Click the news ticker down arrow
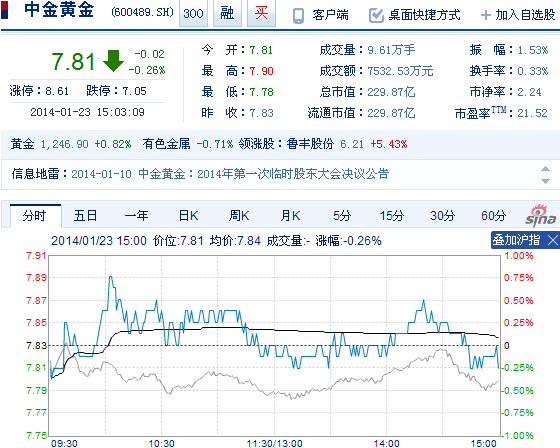 coord(545,181)
